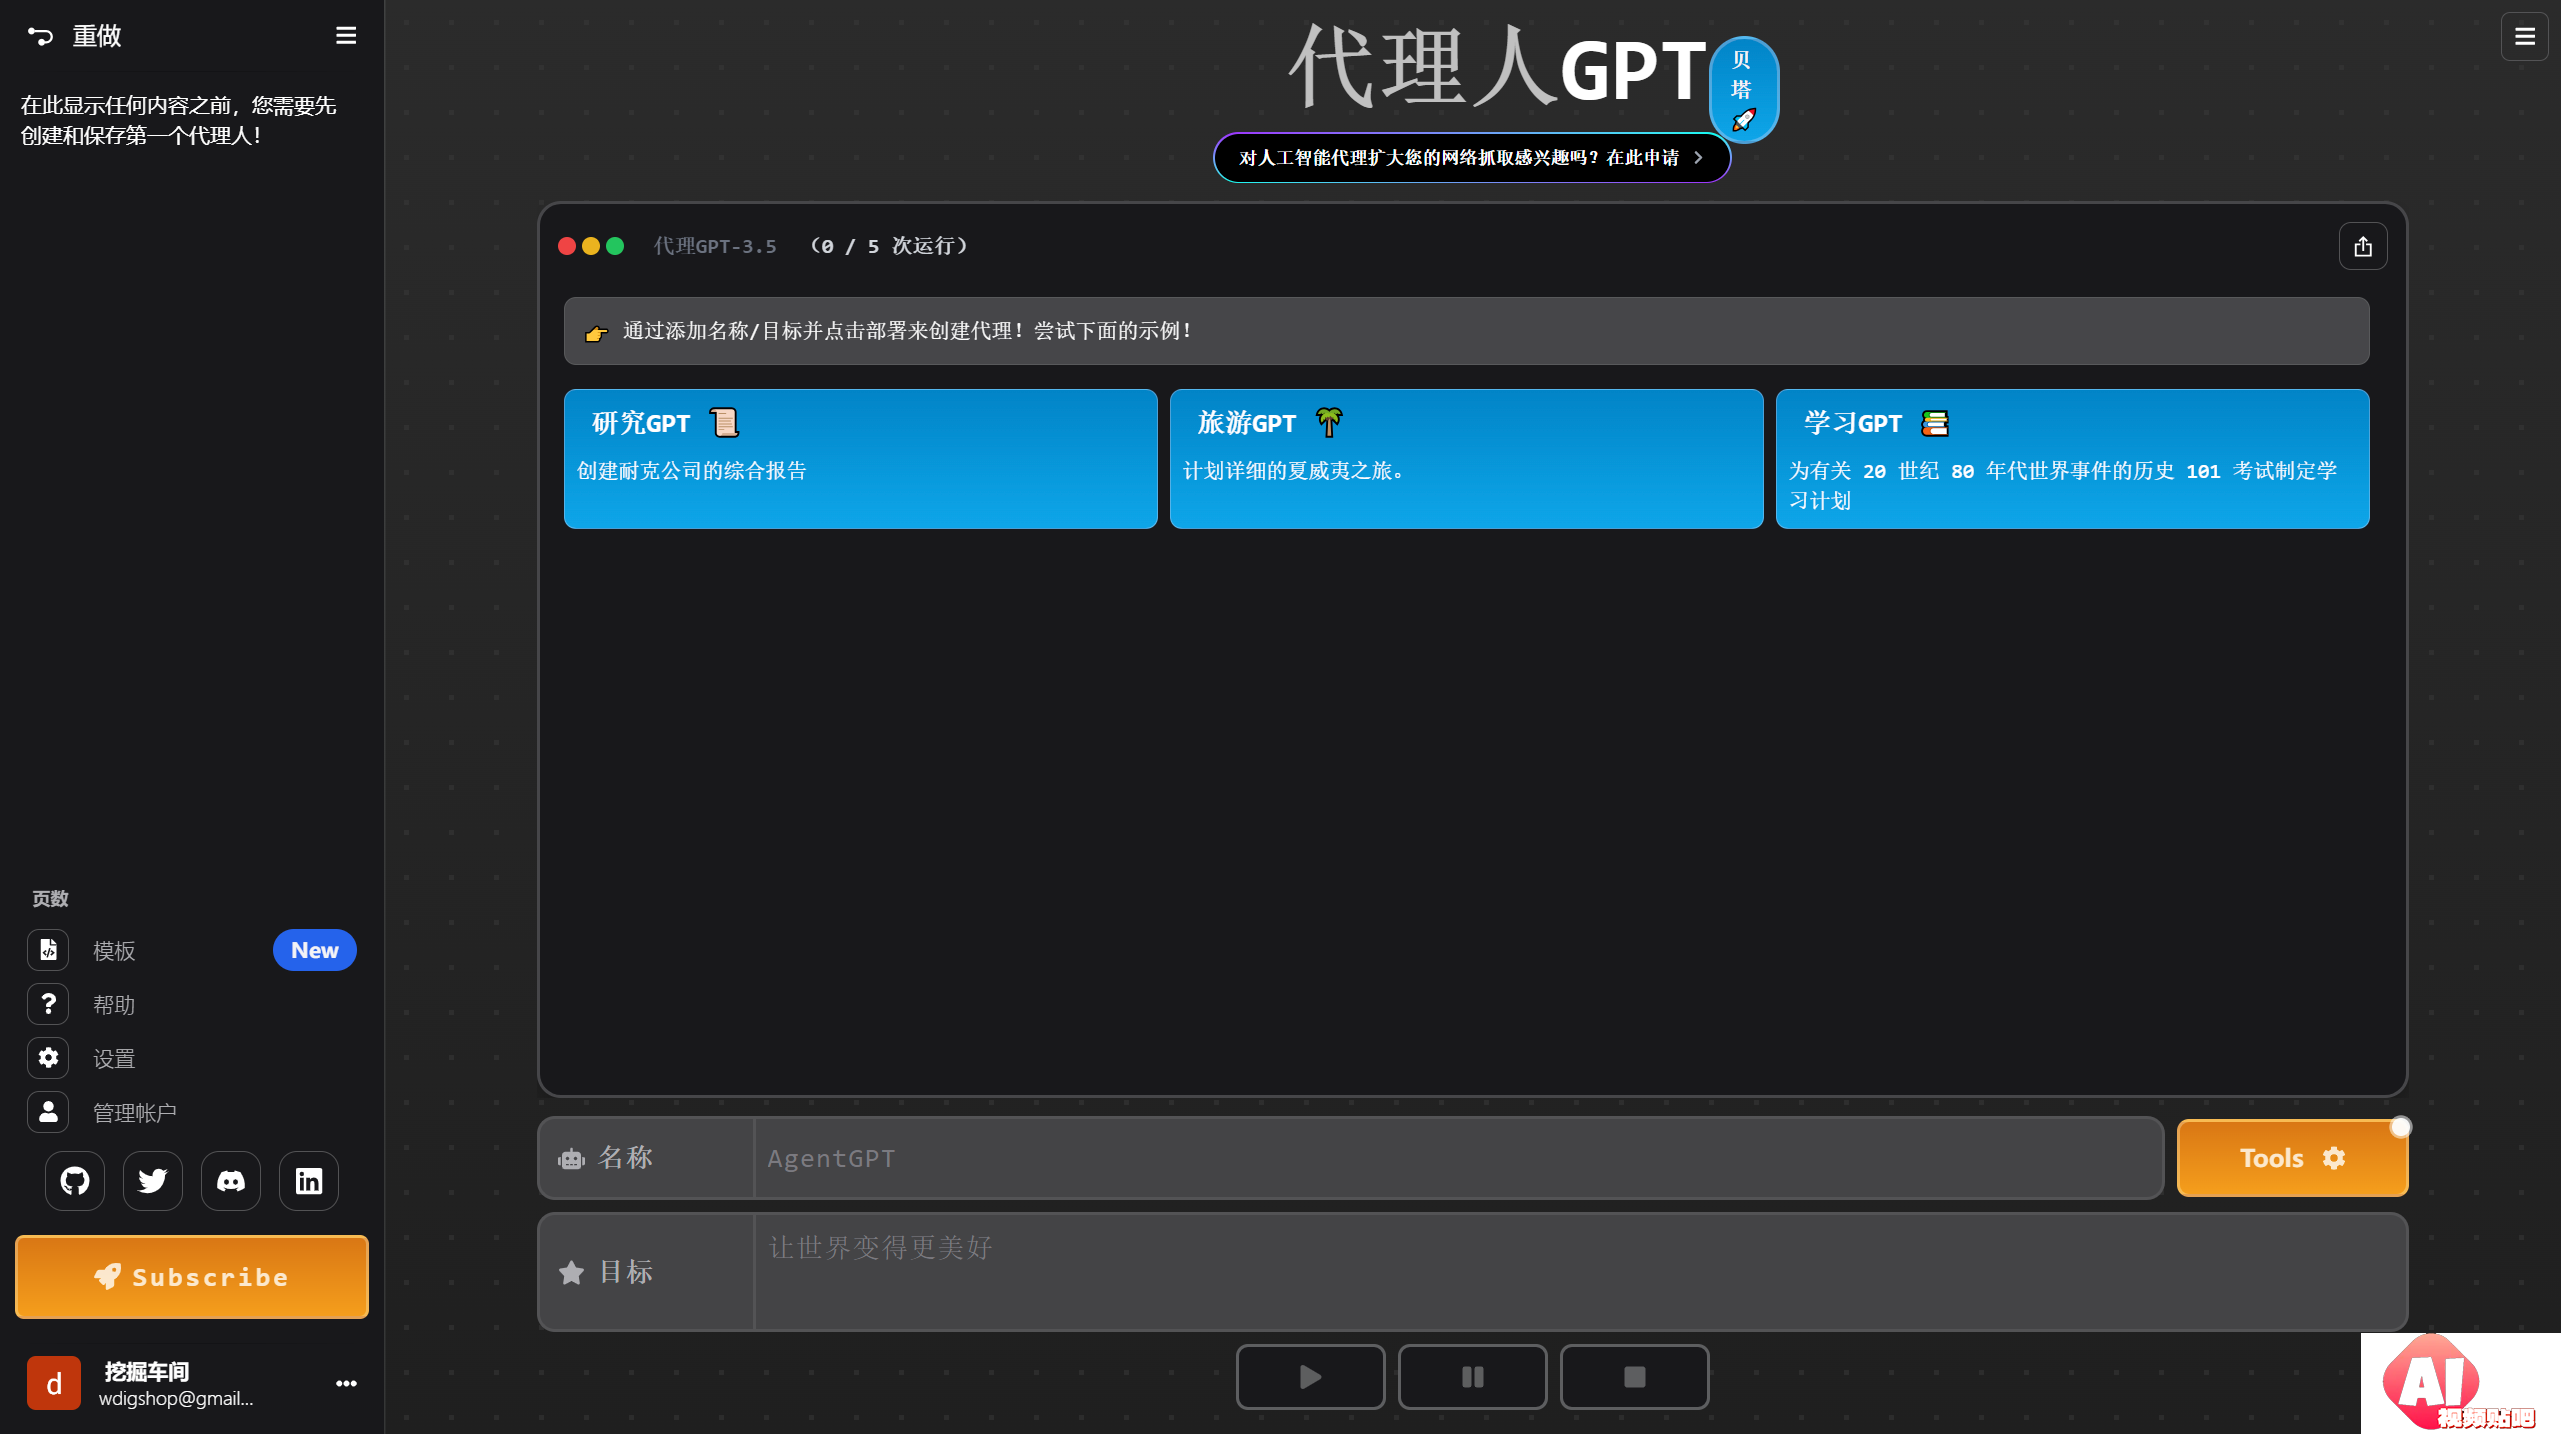Screen dimensions: 2561x1434
Task: Open the 设置 settings gear icon
Action: pyautogui.click(x=48, y=1058)
